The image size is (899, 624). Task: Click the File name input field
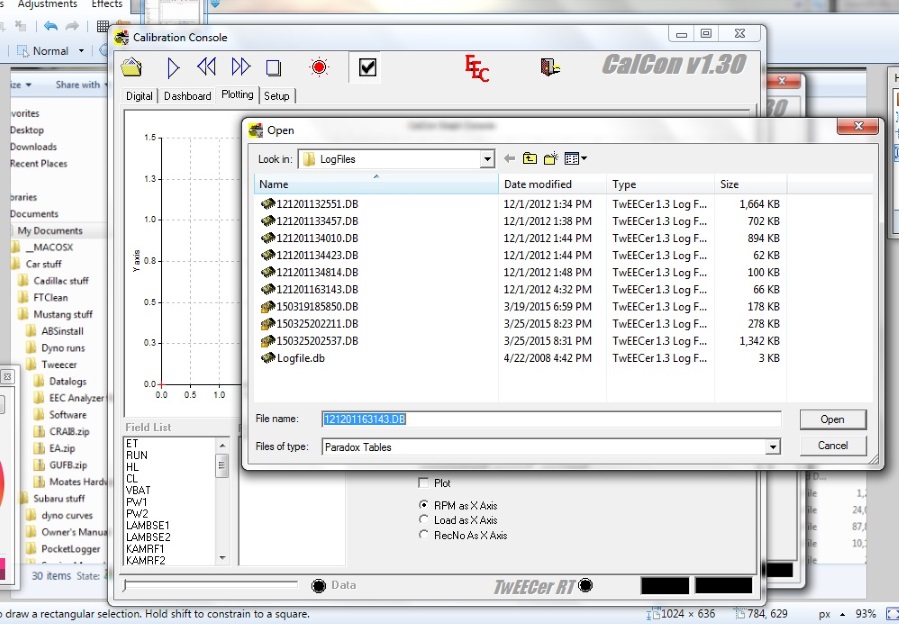point(551,419)
